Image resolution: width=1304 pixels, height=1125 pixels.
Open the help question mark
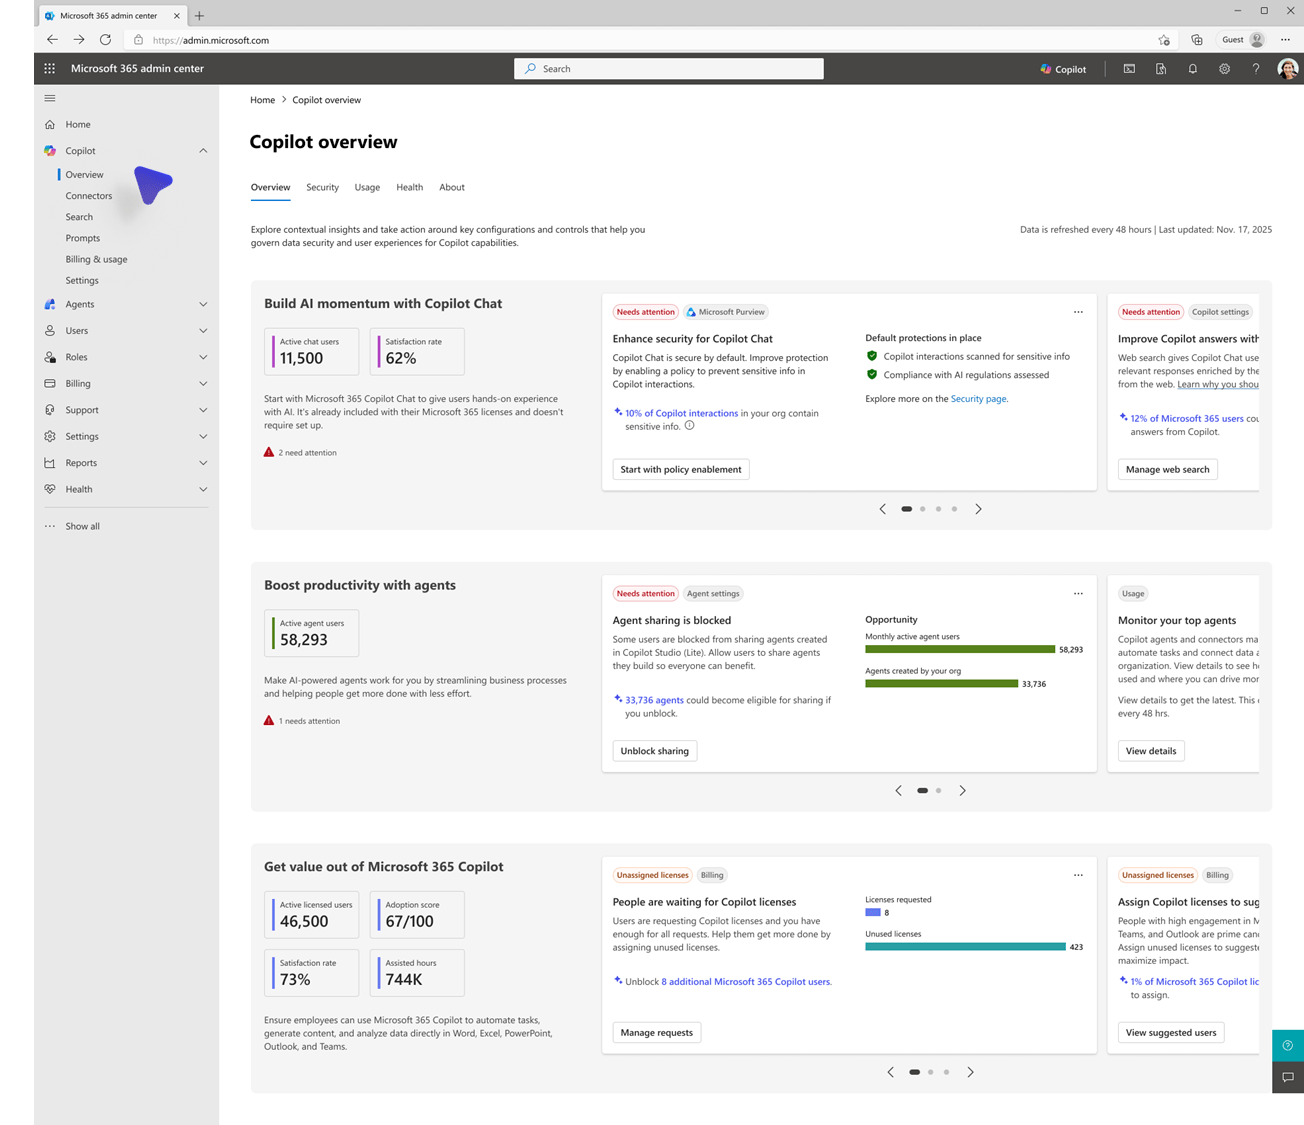tap(1256, 68)
